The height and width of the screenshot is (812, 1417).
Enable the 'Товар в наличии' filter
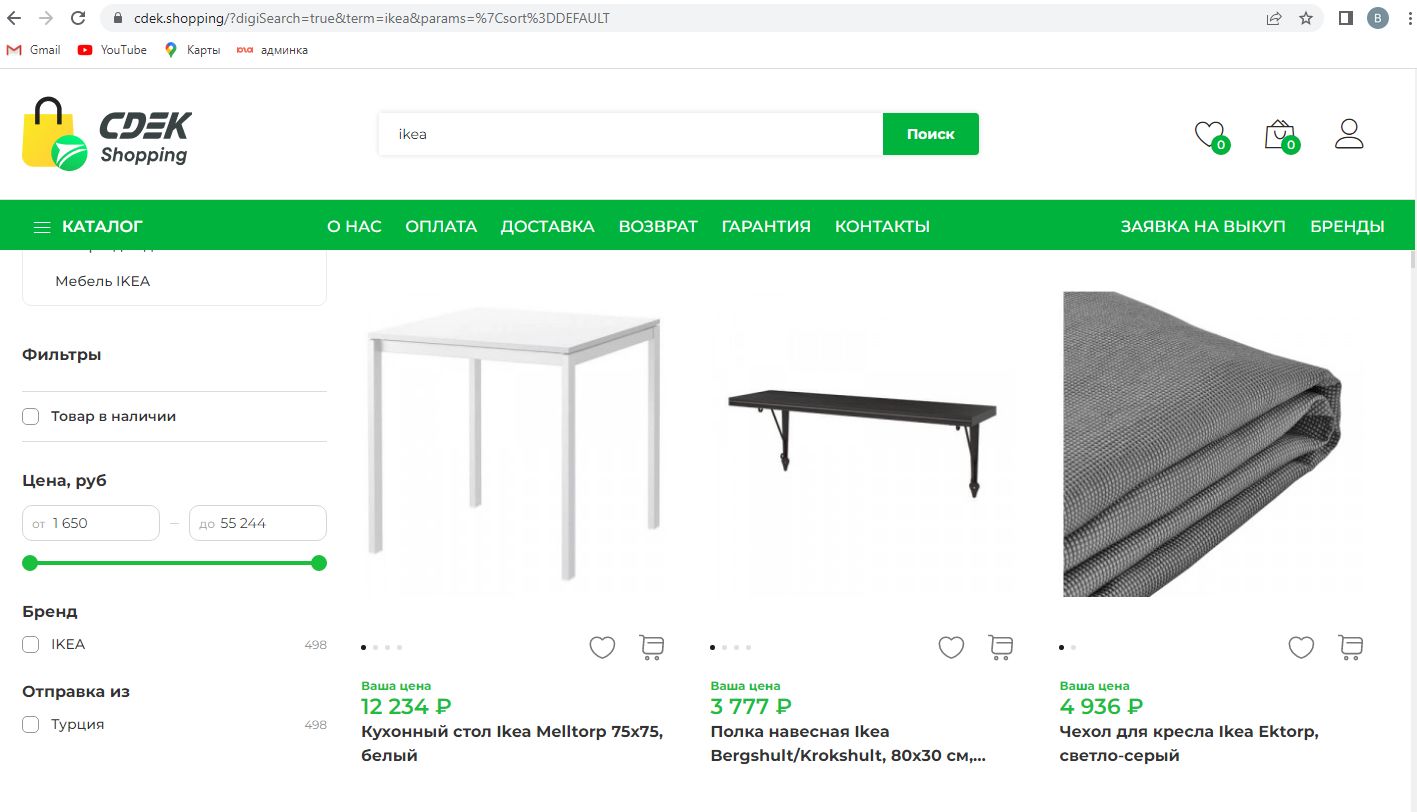pyautogui.click(x=31, y=416)
